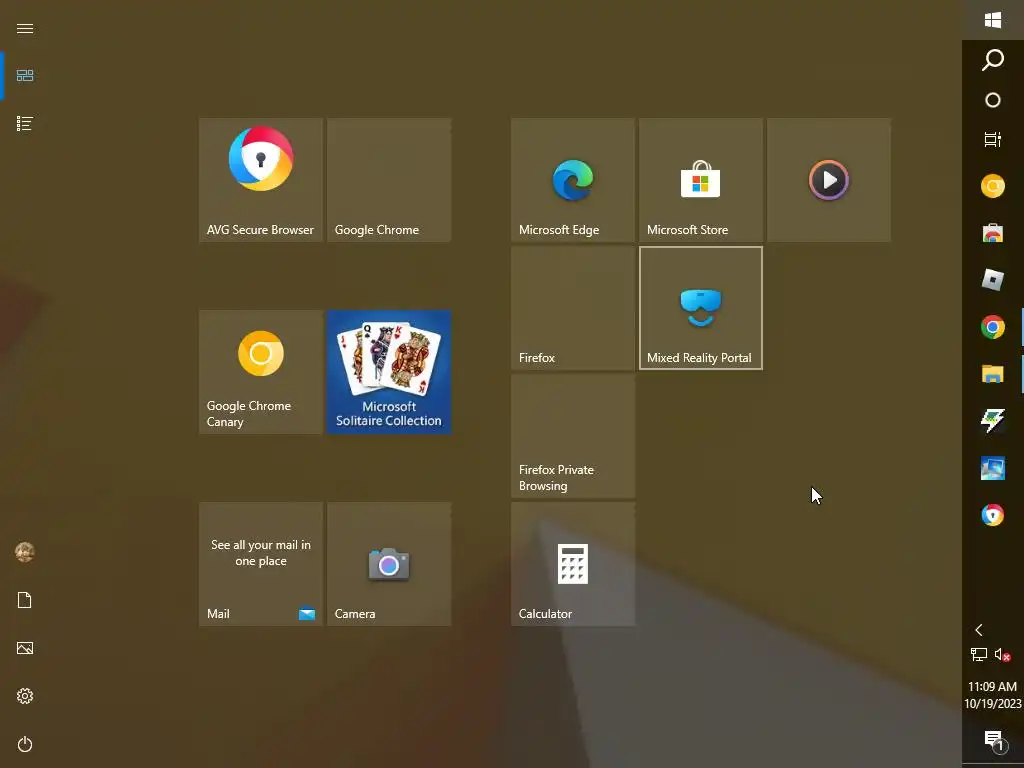Open the Roblox icon in the taskbar
This screenshot has width=1024, height=768.
[x=993, y=280]
